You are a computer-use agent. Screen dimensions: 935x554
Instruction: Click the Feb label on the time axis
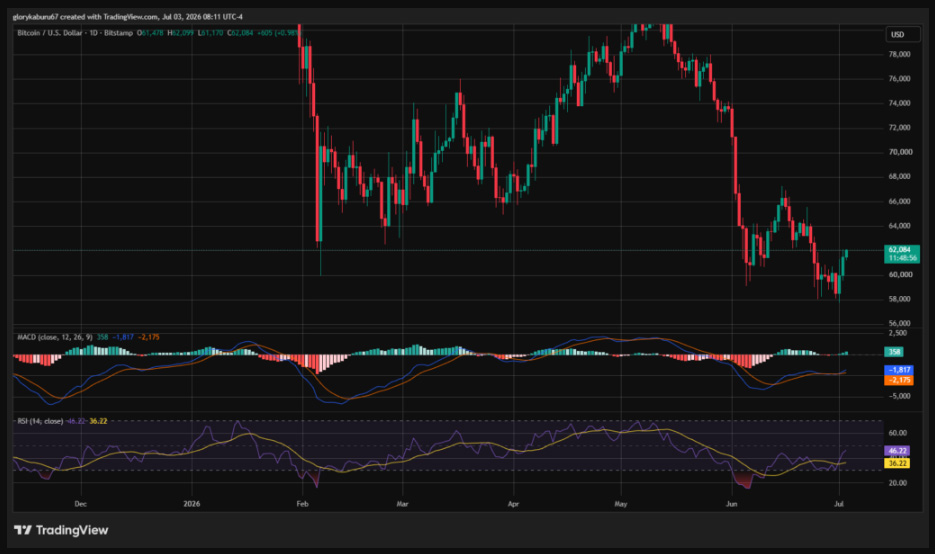[x=302, y=504]
